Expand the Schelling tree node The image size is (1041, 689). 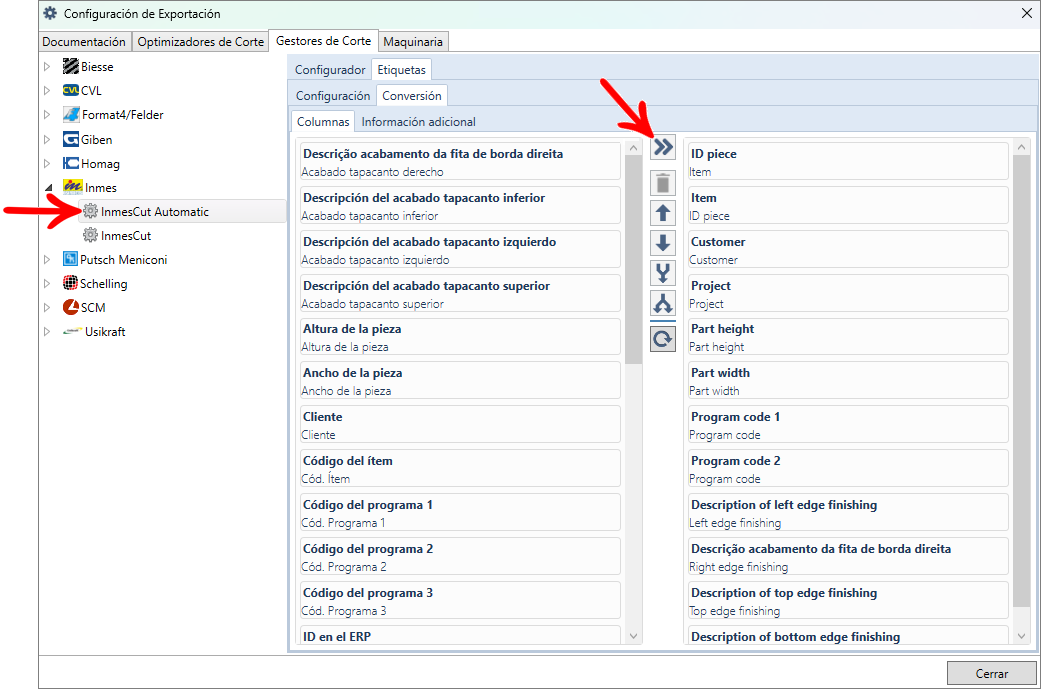pyautogui.click(x=46, y=284)
